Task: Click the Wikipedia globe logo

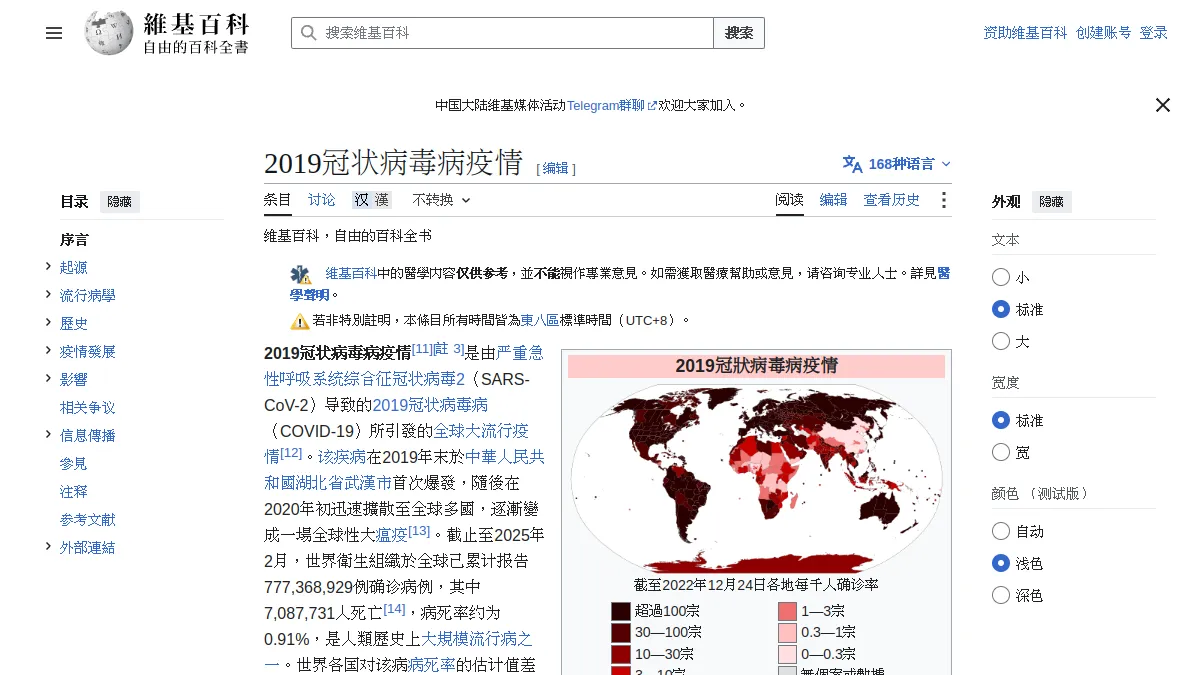Action: 109,33
